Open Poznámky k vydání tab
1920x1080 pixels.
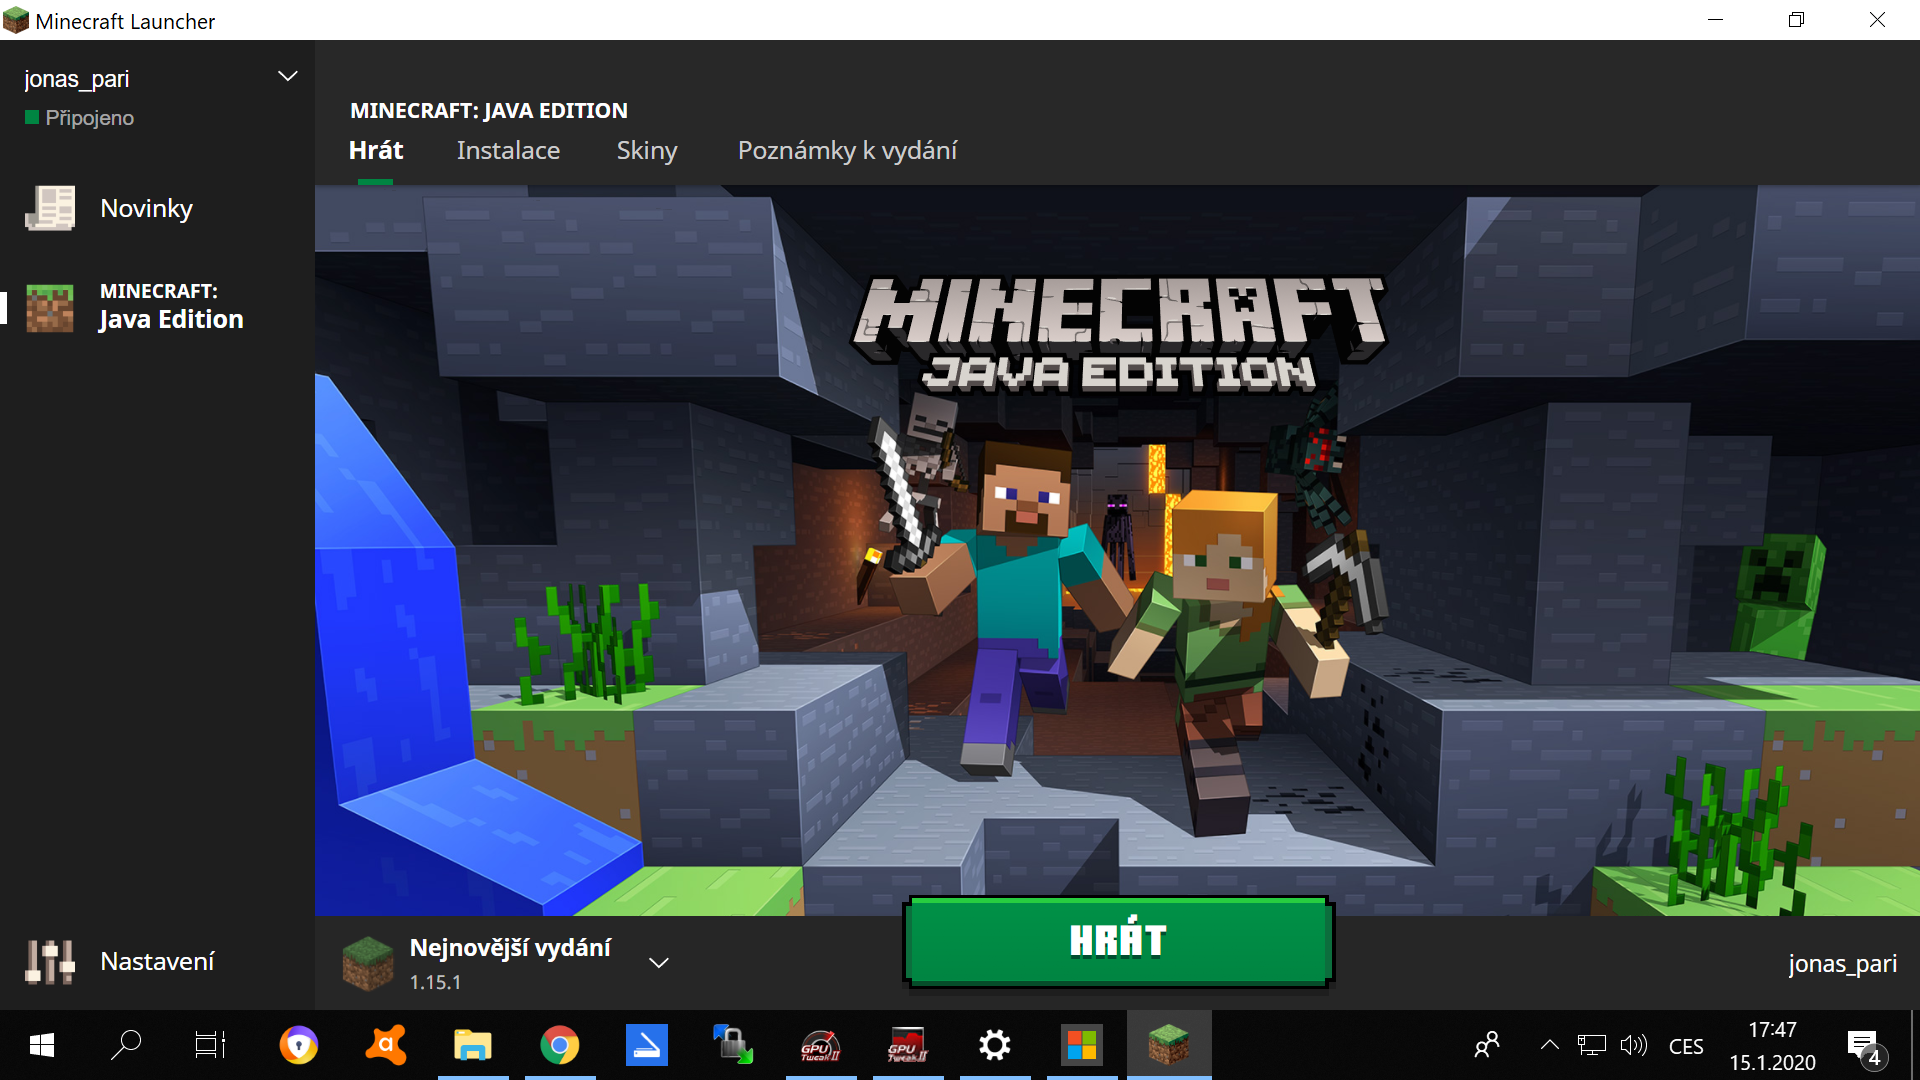coord(847,151)
